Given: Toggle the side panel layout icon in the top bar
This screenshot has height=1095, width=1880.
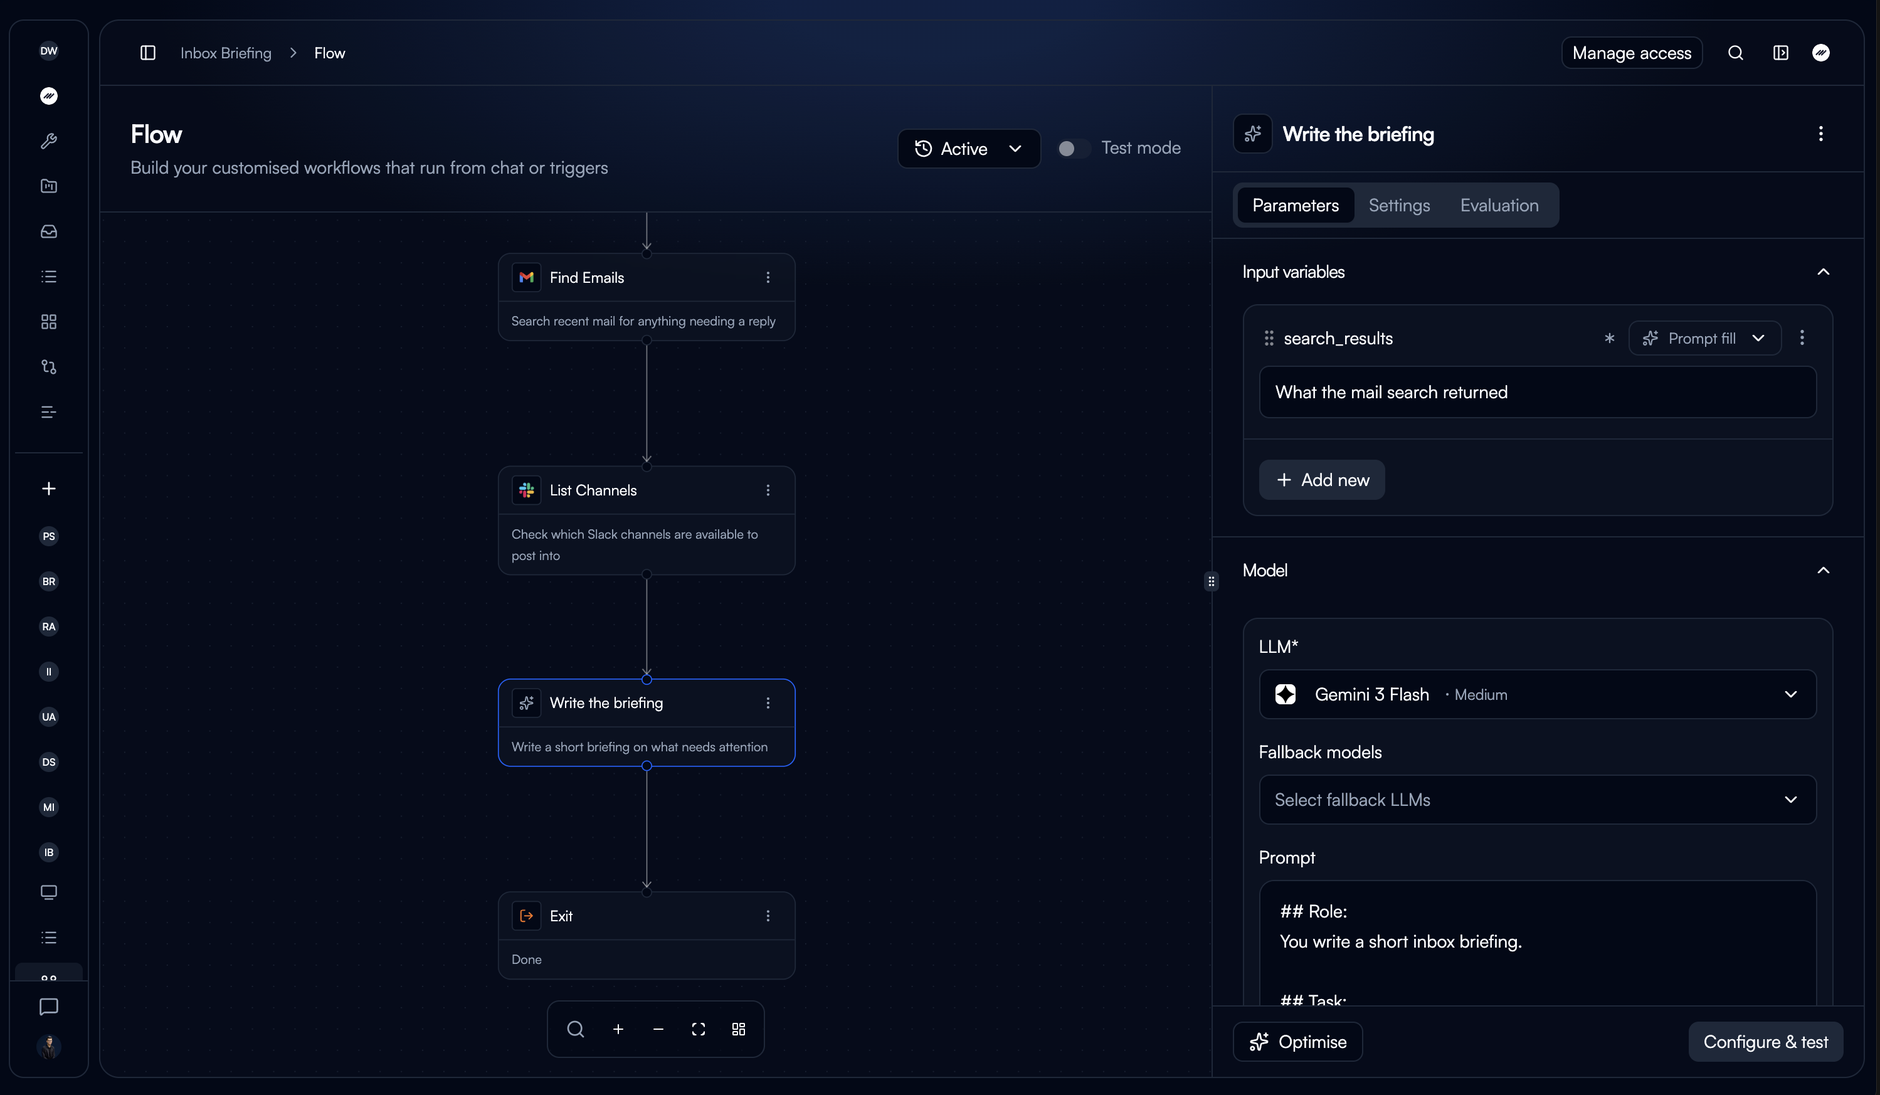Looking at the screenshot, I should click(1781, 53).
